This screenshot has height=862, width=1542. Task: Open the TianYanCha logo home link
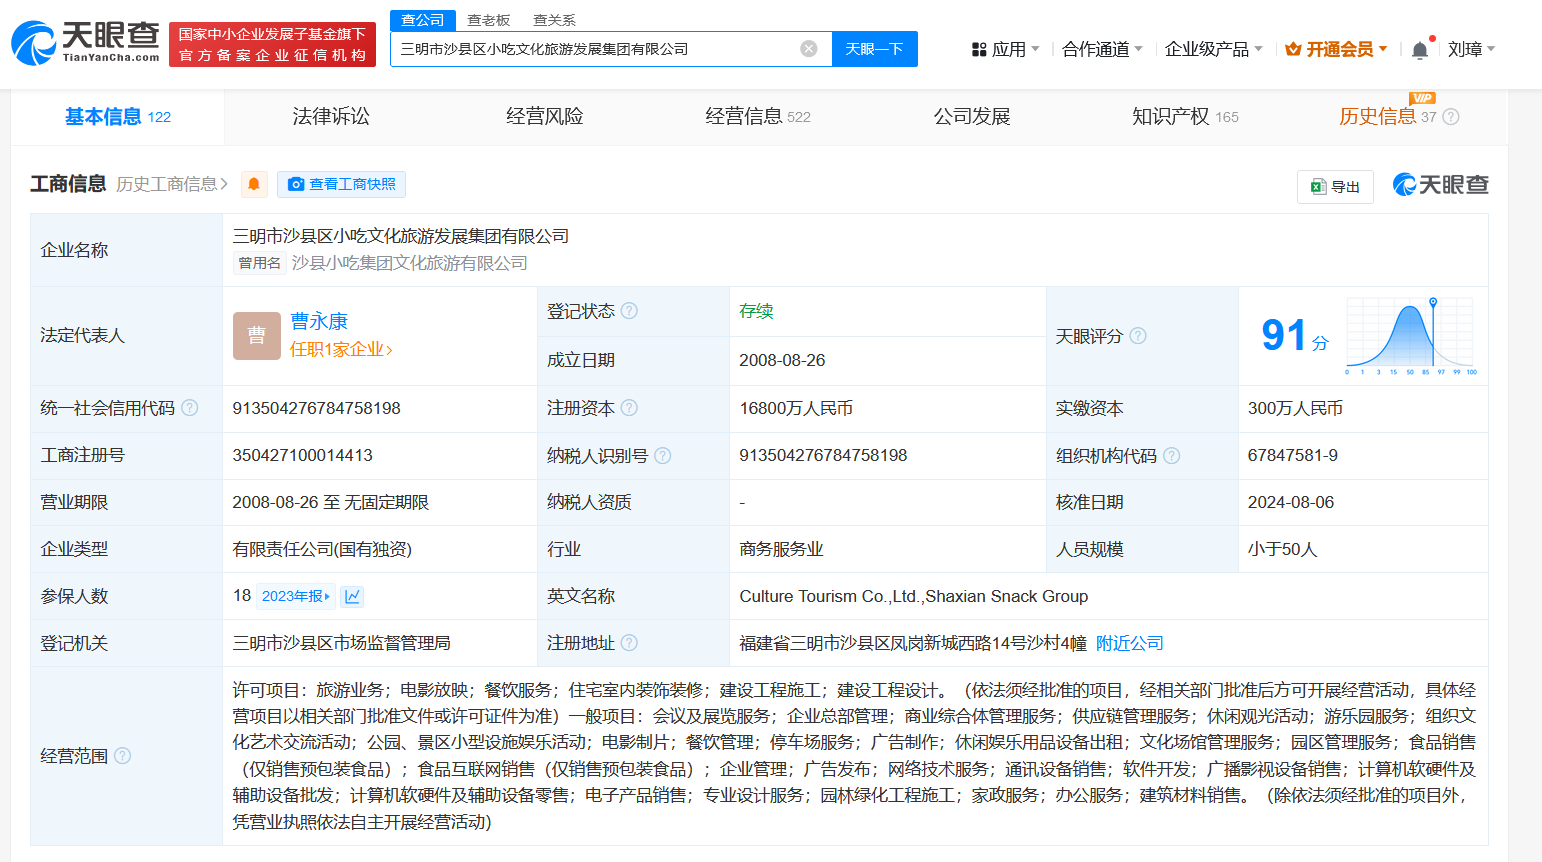coord(86,43)
